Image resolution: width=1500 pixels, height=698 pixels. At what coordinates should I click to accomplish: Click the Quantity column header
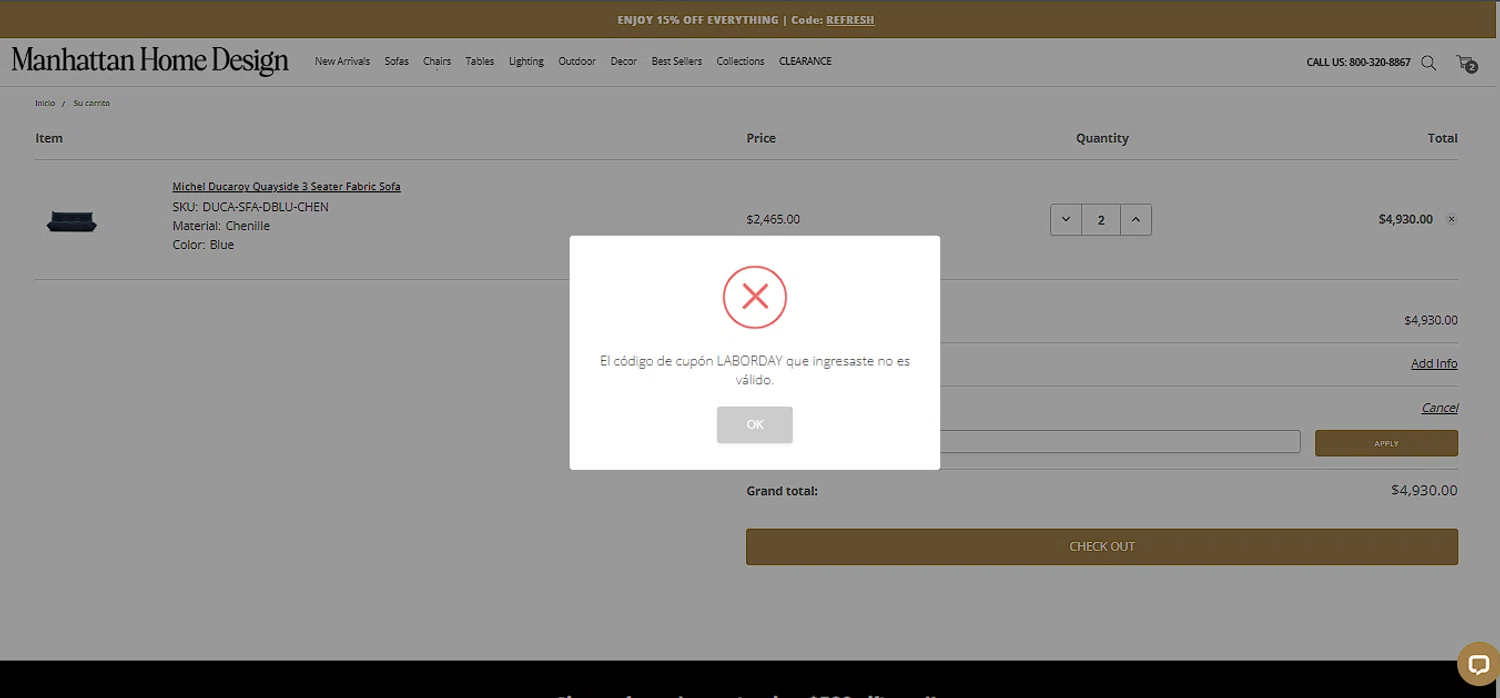click(x=1102, y=138)
